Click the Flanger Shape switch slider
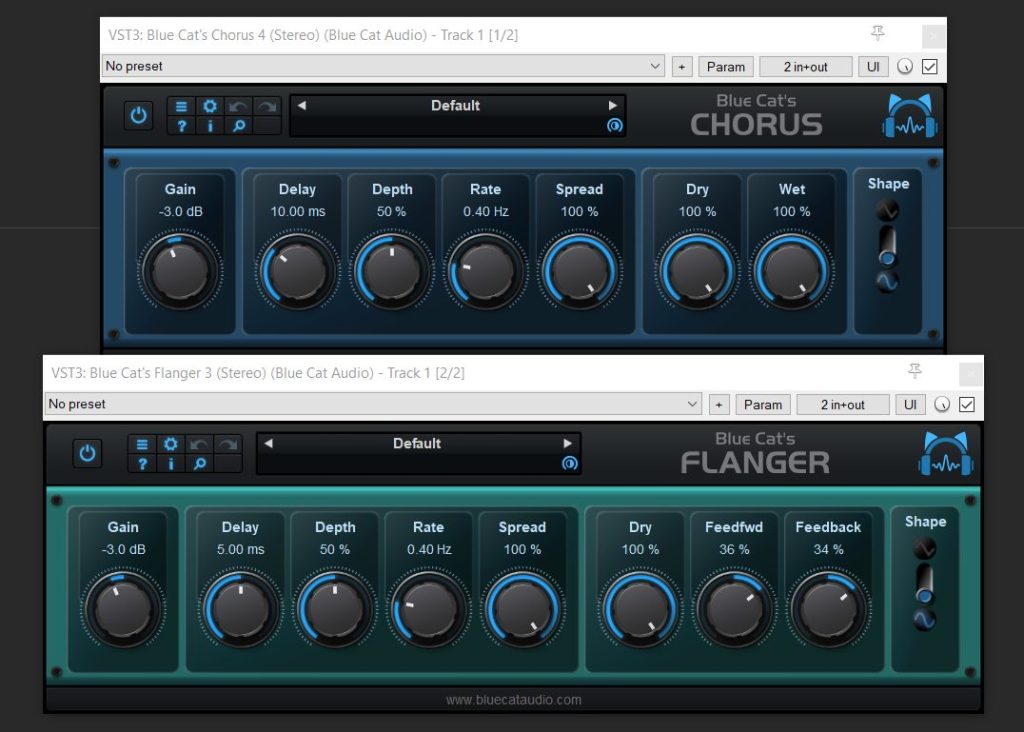Image resolution: width=1024 pixels, height=732 pixels. click(924, 584)
